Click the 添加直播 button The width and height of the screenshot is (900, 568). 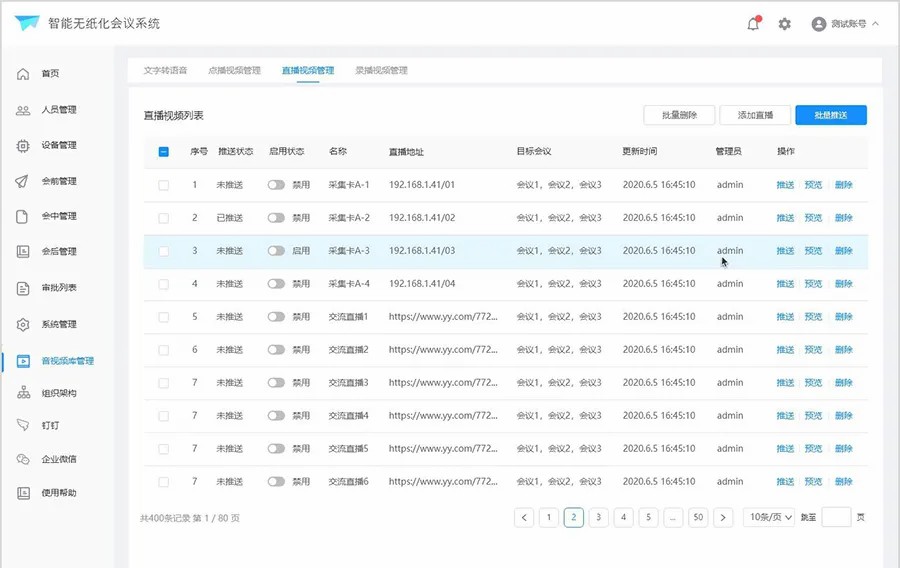(x=755, y=115)
